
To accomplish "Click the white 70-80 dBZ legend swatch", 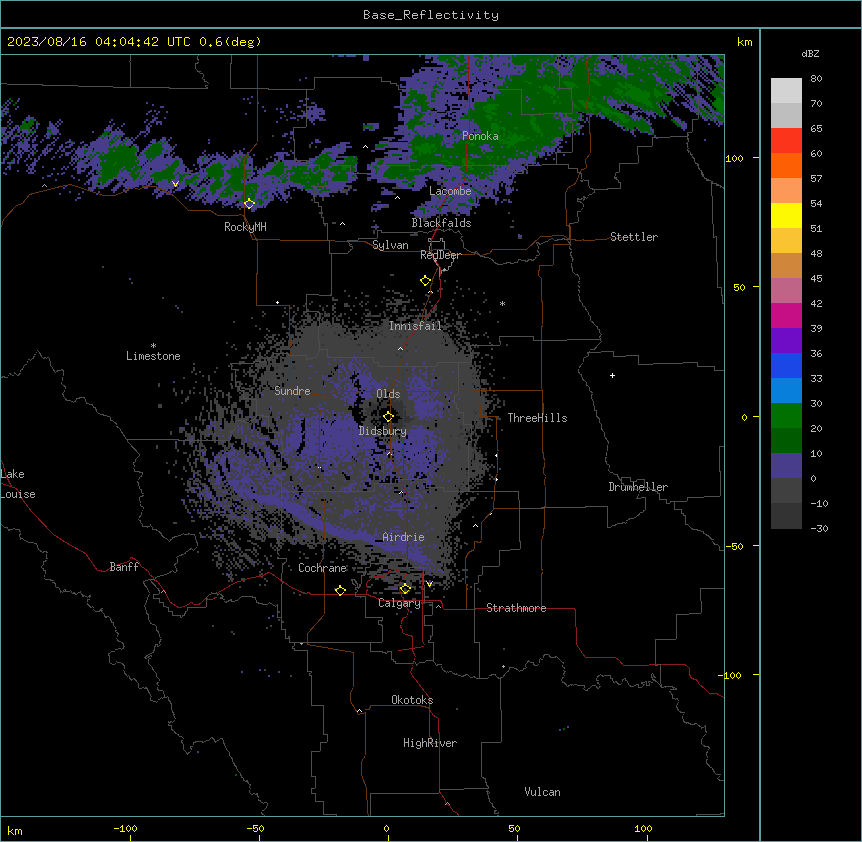I will [x=786, y=91].
